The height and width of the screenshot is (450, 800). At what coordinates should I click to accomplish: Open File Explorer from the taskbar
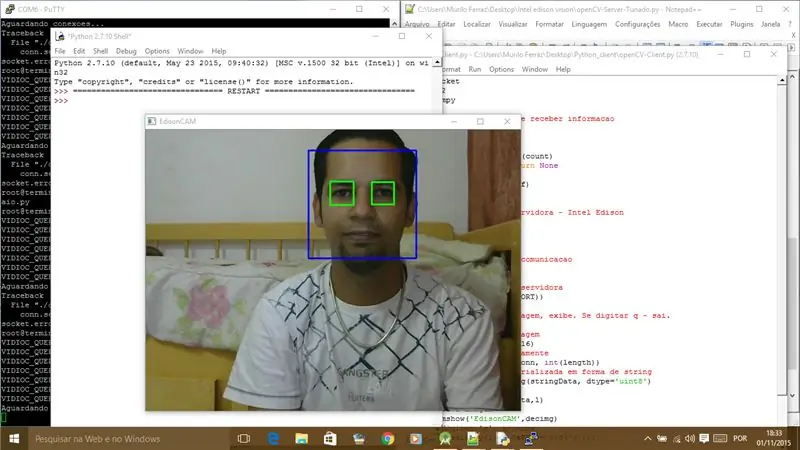(302, 439)
